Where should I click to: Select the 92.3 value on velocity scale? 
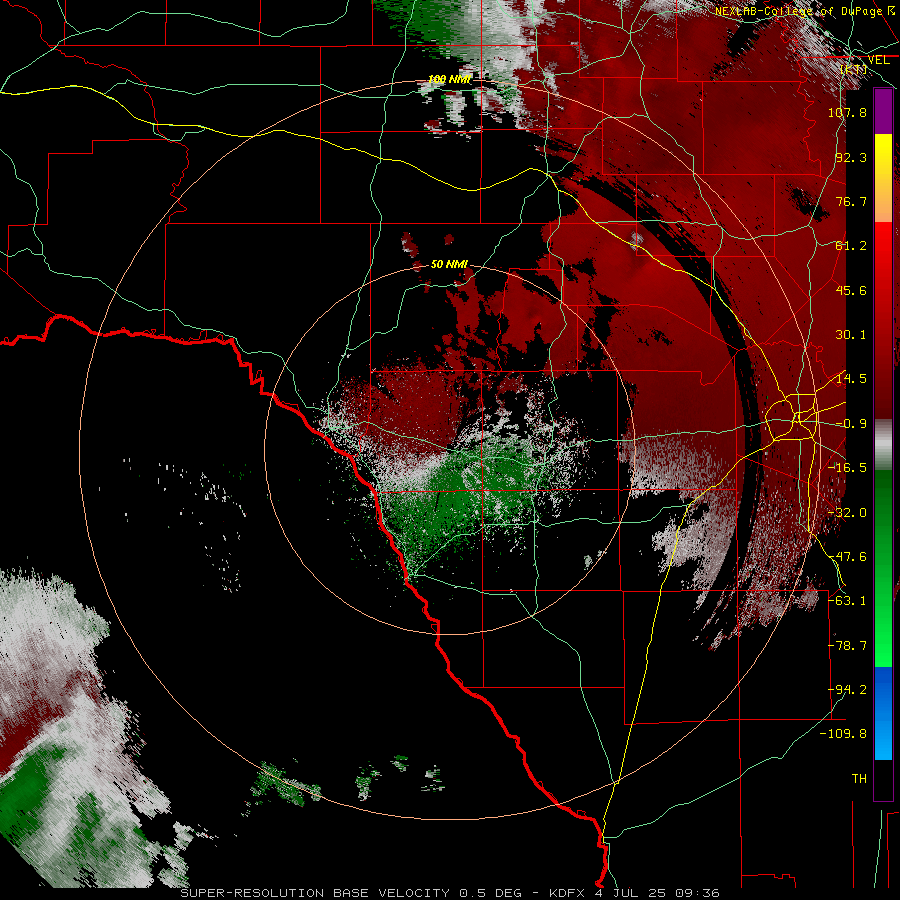tap(851, 157)
